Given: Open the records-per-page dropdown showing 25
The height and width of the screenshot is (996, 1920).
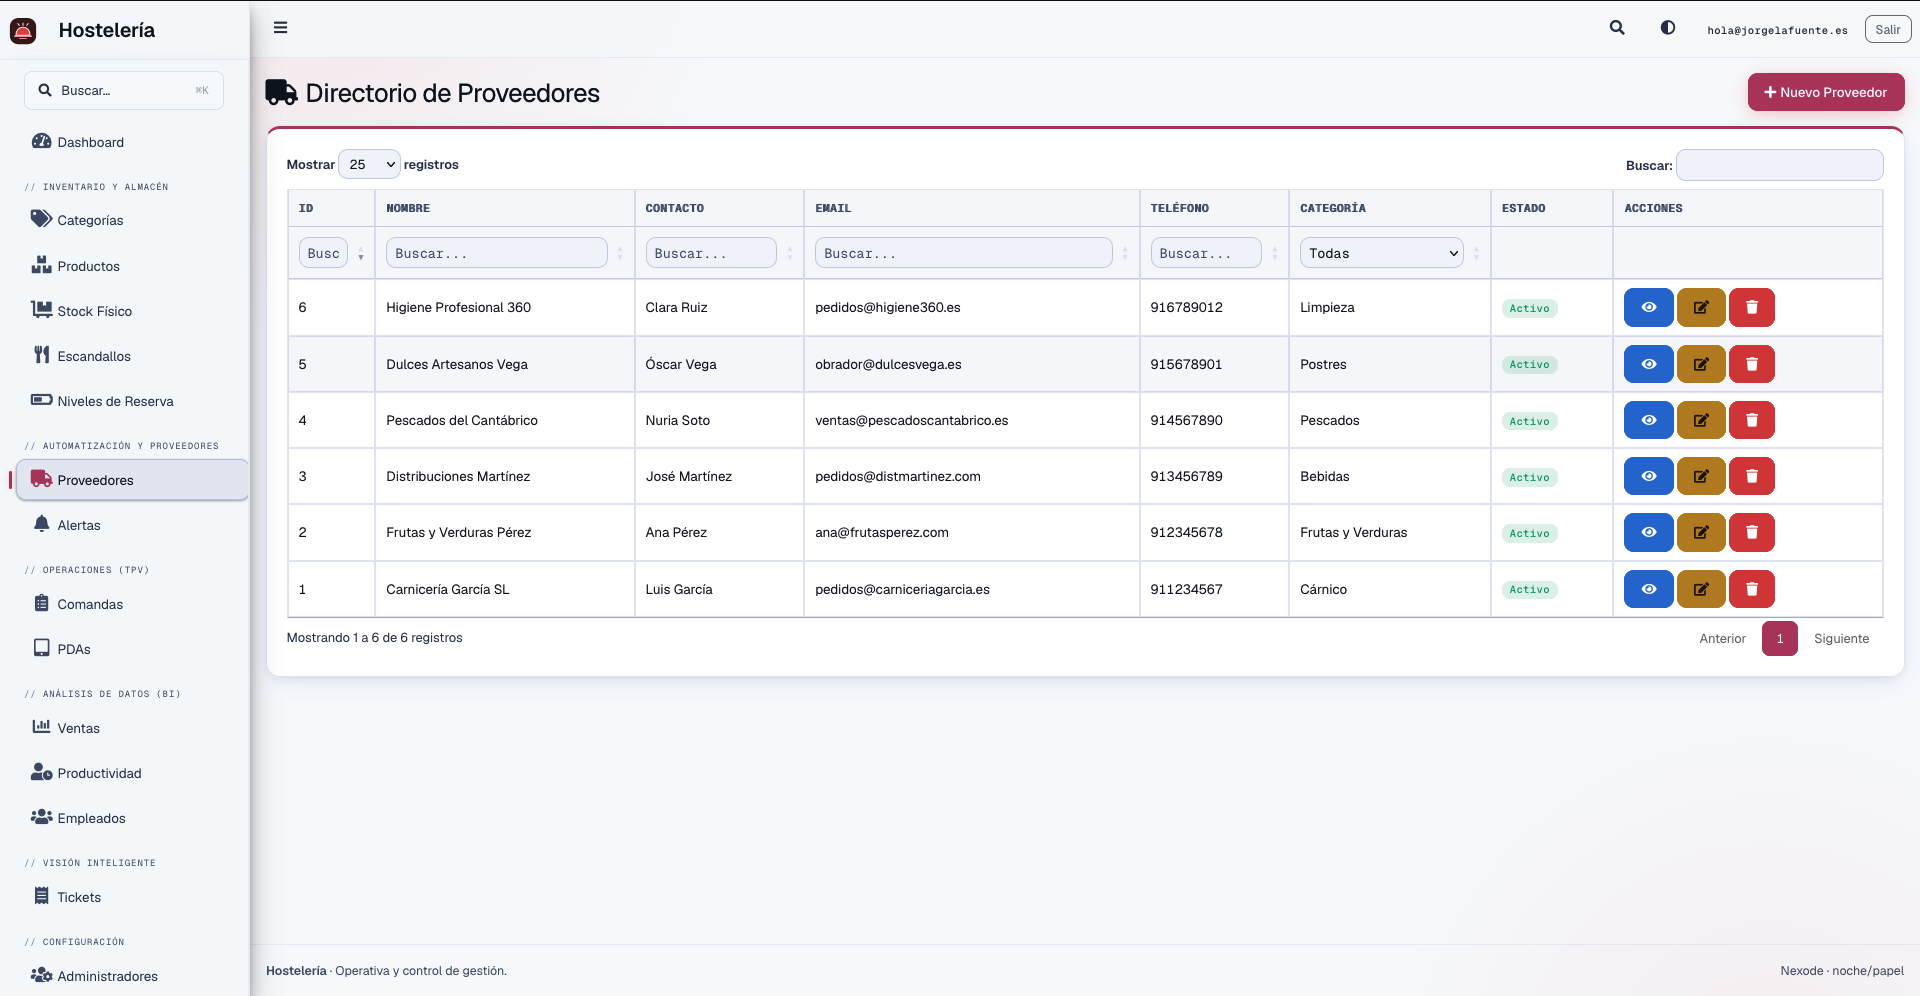Looking at the screenshot, I should (x=370, y=164).
